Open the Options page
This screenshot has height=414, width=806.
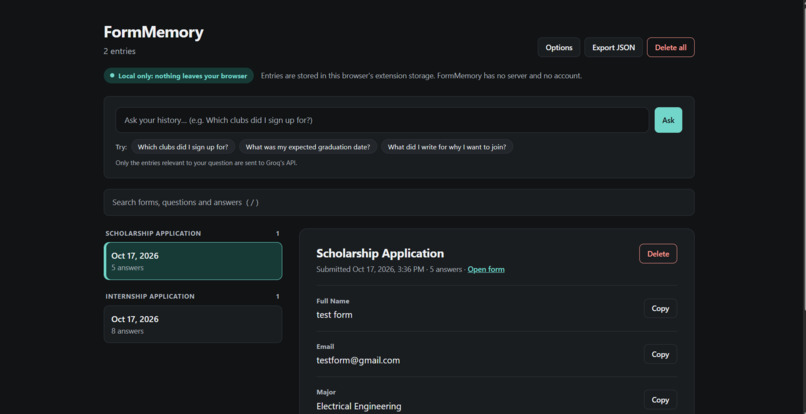point(559,47)
